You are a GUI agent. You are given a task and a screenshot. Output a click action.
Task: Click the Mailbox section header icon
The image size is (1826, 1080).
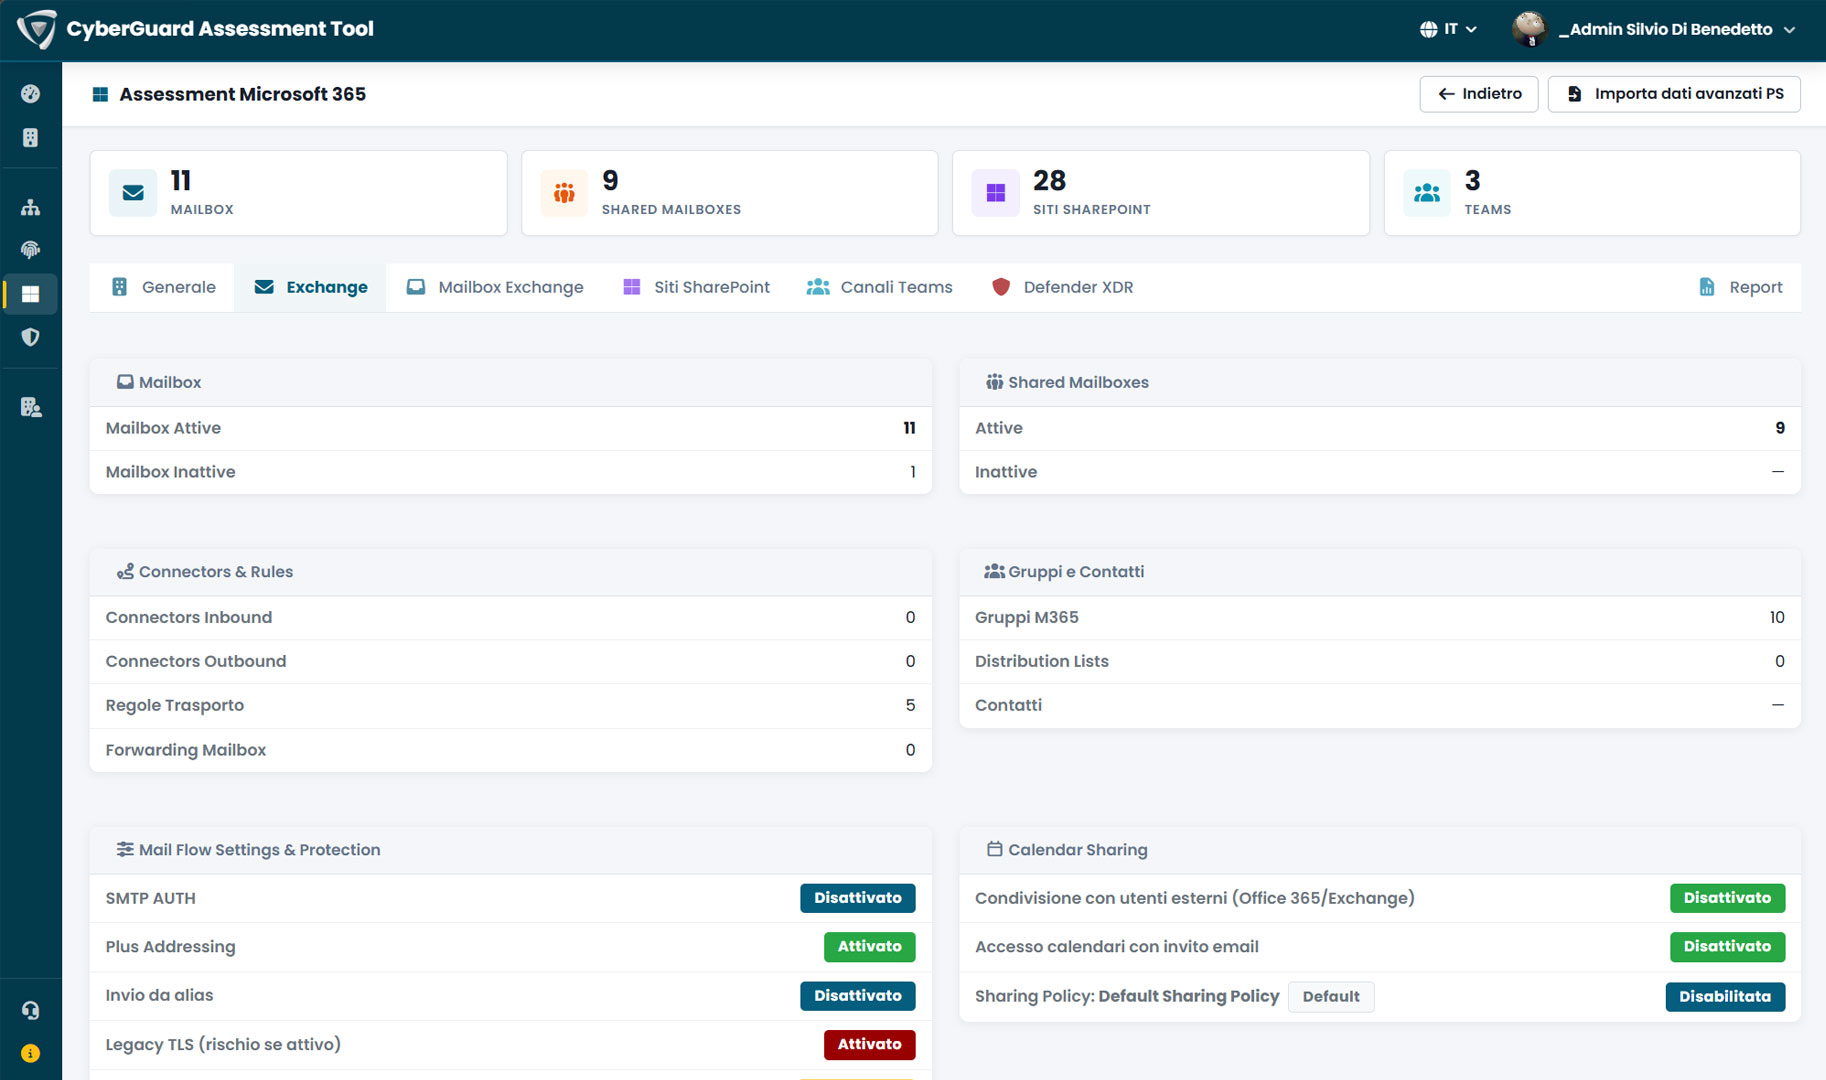click(125, 382)
